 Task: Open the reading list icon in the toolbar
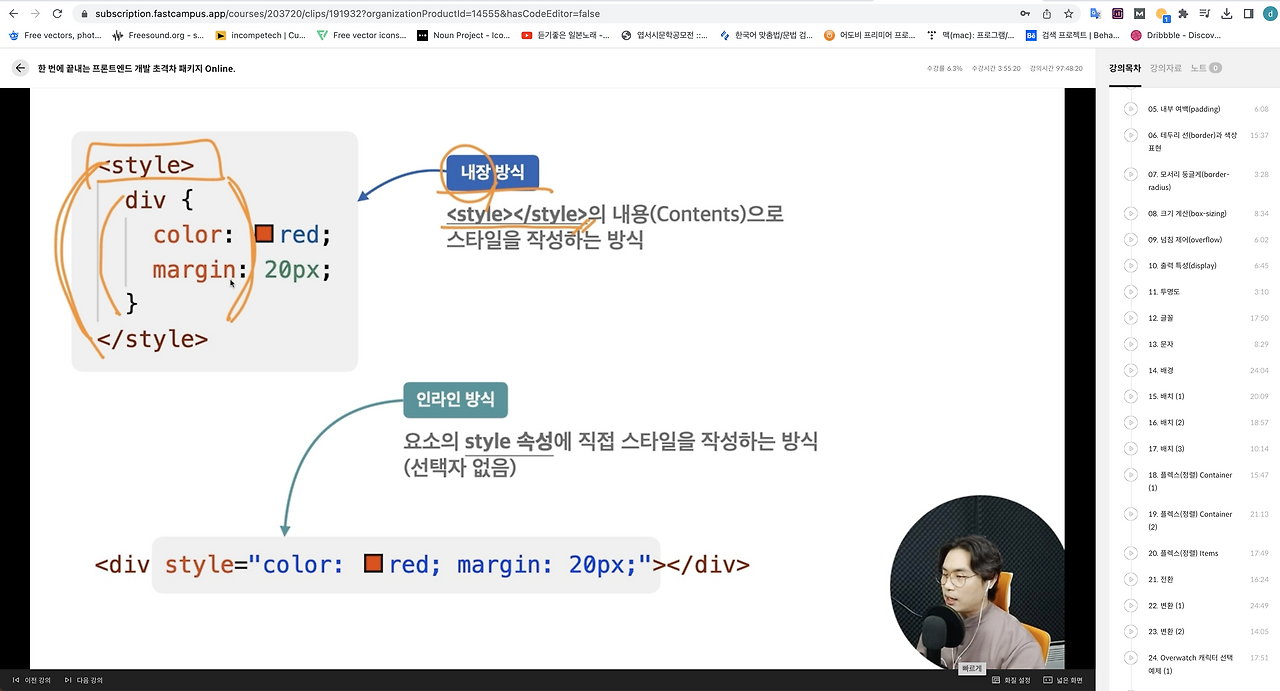click(x=1205, y=14)
